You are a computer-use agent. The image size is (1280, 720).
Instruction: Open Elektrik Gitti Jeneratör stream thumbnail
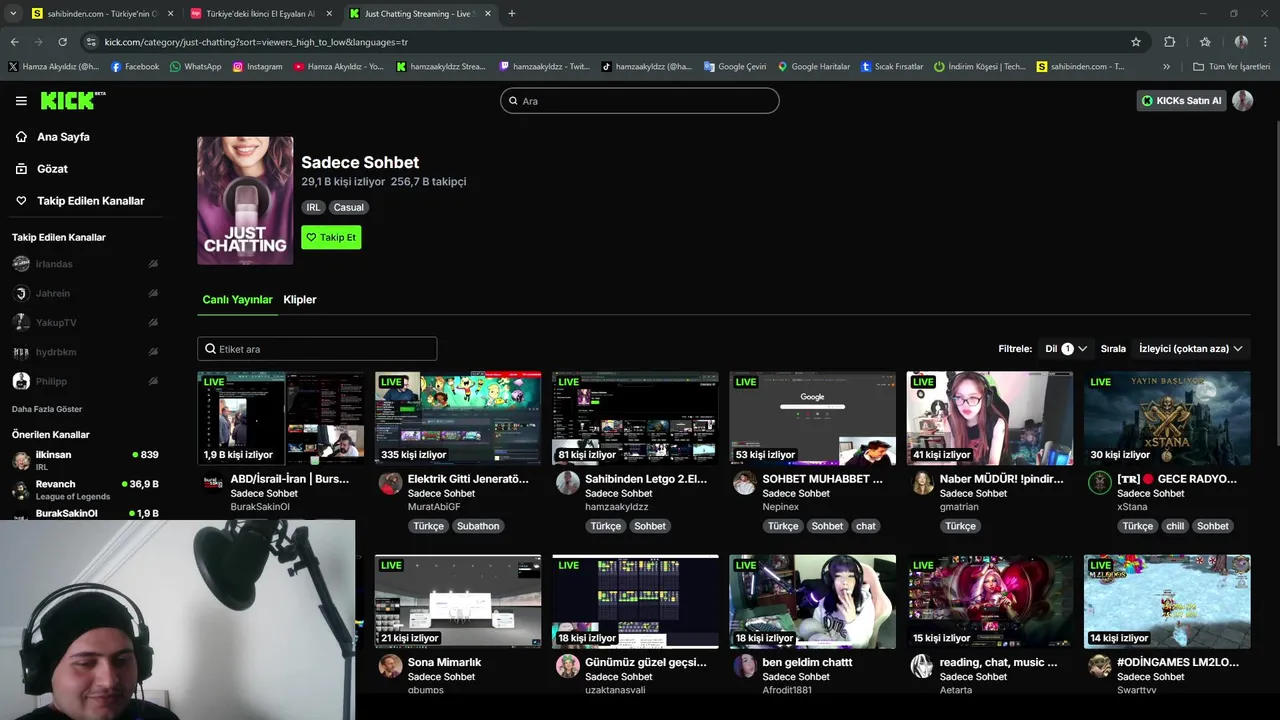tap(458, 418)
